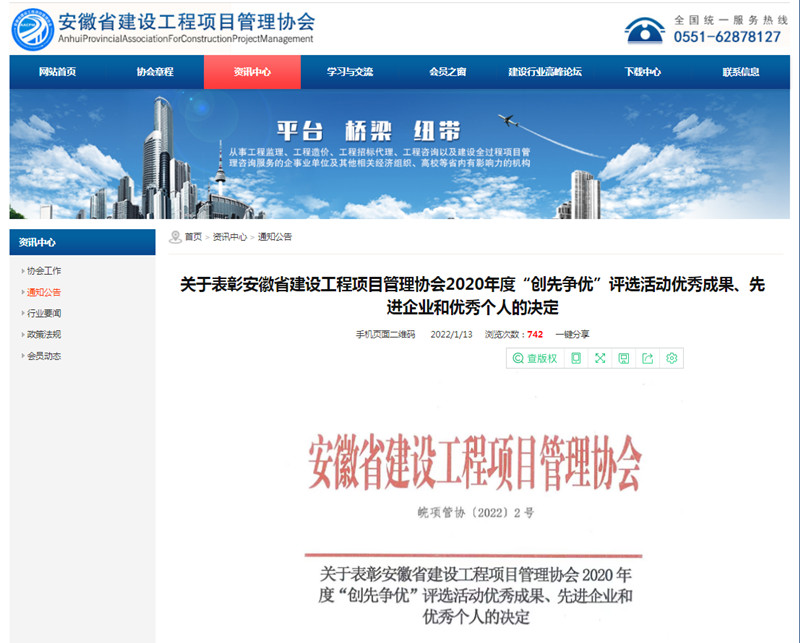Select the 资讯中心 nav tab
800x643 pixels.
point(252,72)
